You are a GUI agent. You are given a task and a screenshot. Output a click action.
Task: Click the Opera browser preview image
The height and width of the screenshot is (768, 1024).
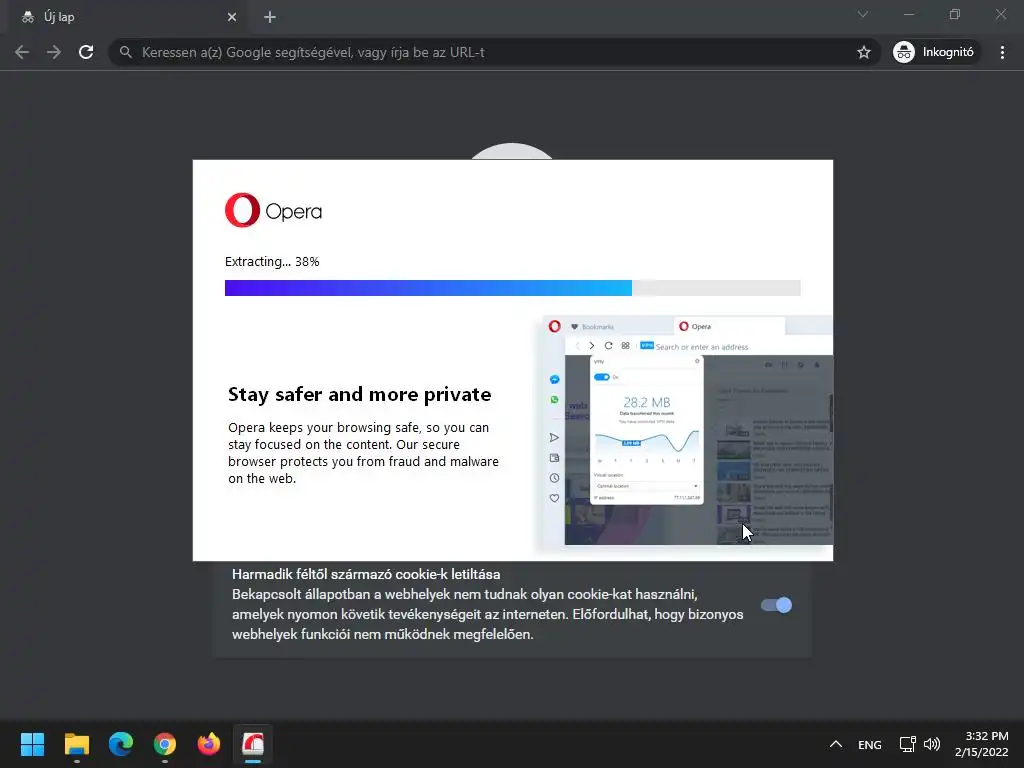point(687,430)
